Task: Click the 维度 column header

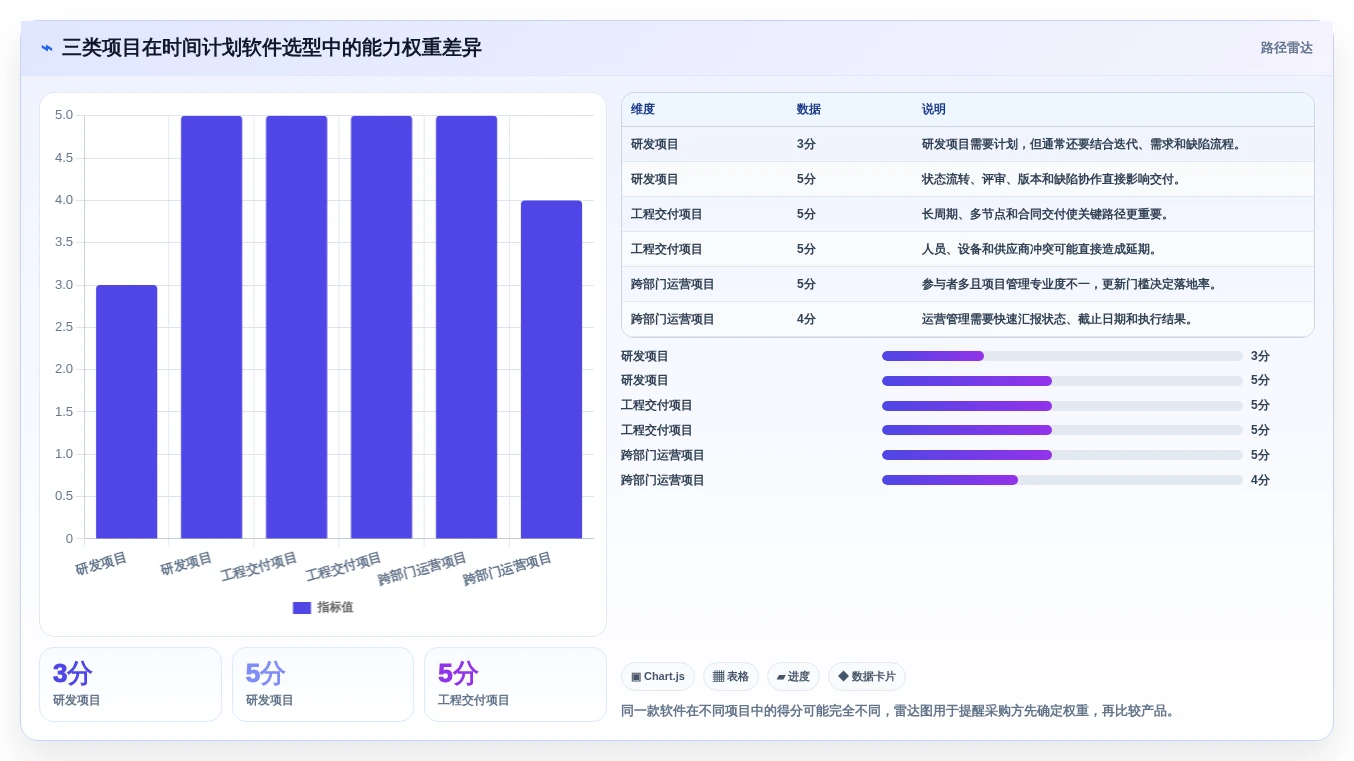Action: pyautogui.click(x=643, y=110)
